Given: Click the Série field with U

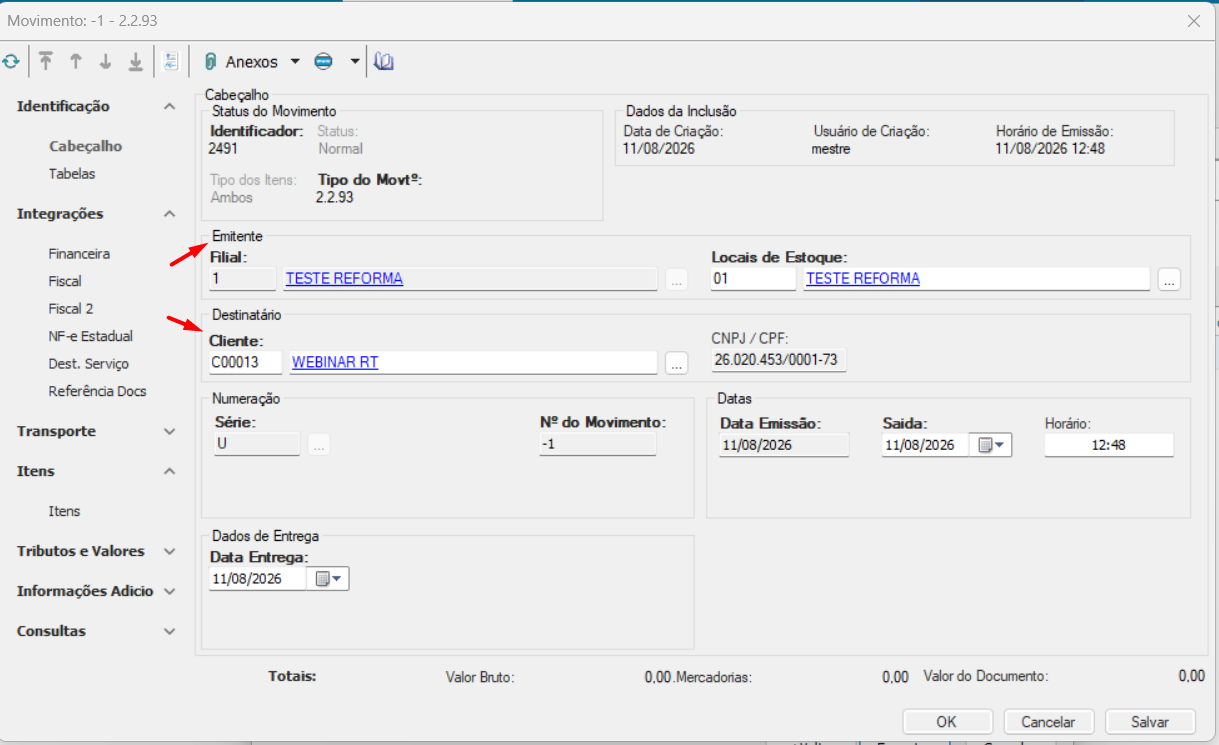Looking at the screenshot, I should click(257, 444).
